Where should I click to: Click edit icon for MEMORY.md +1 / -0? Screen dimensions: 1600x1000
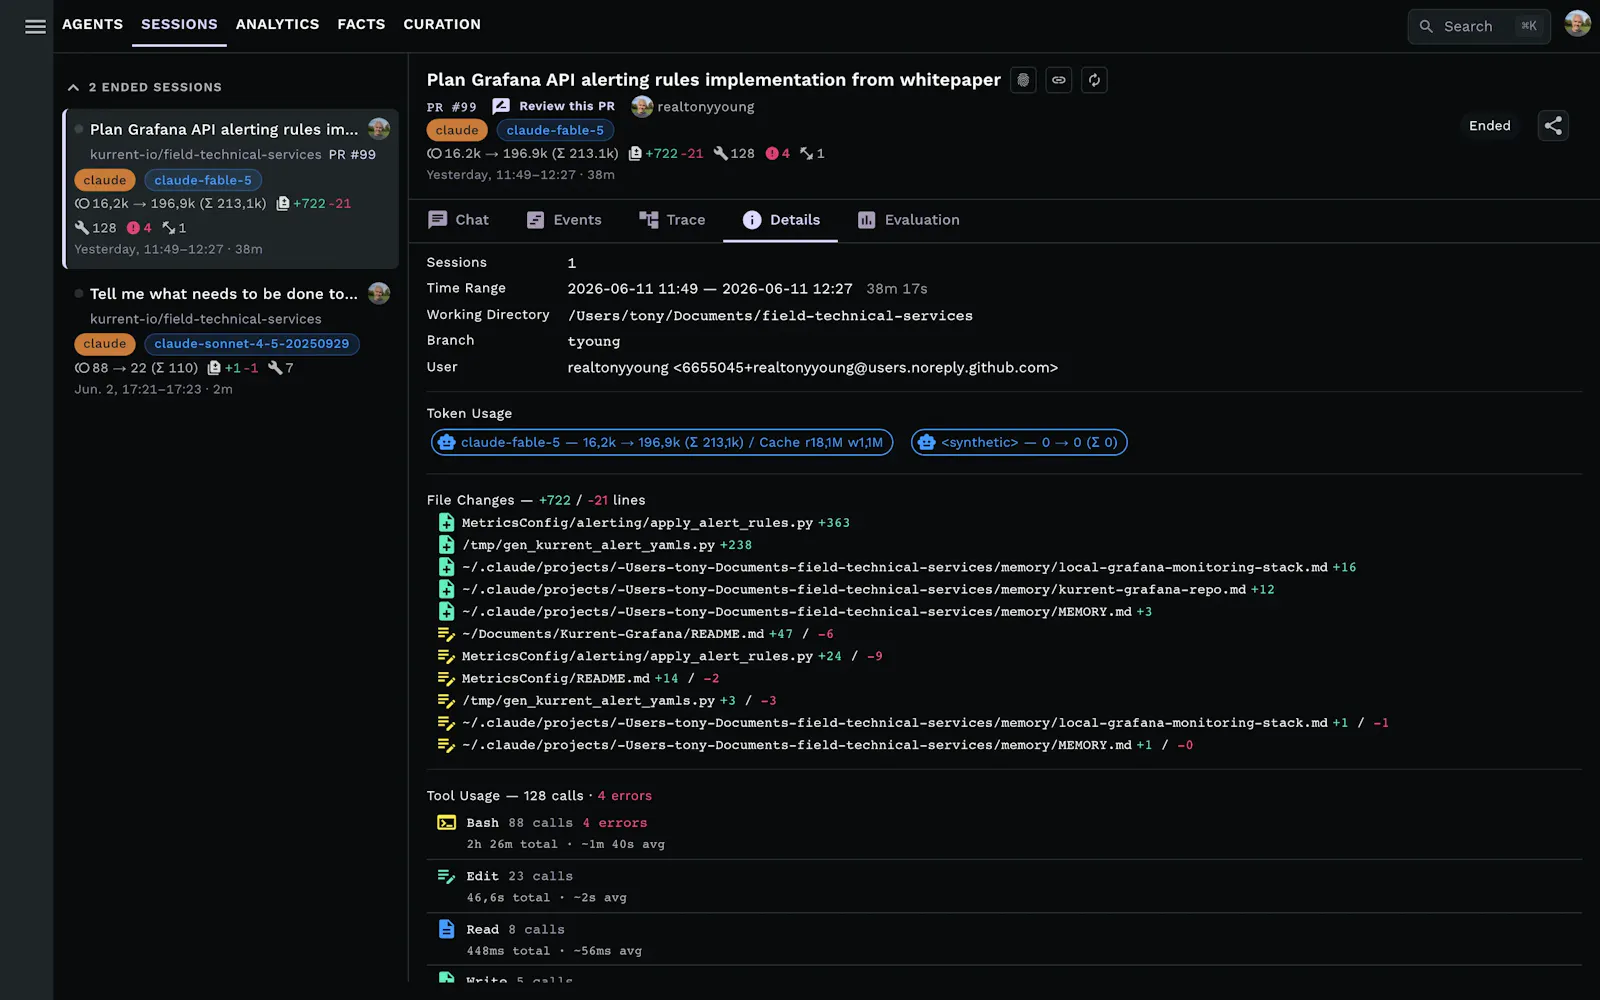point(446,745)
